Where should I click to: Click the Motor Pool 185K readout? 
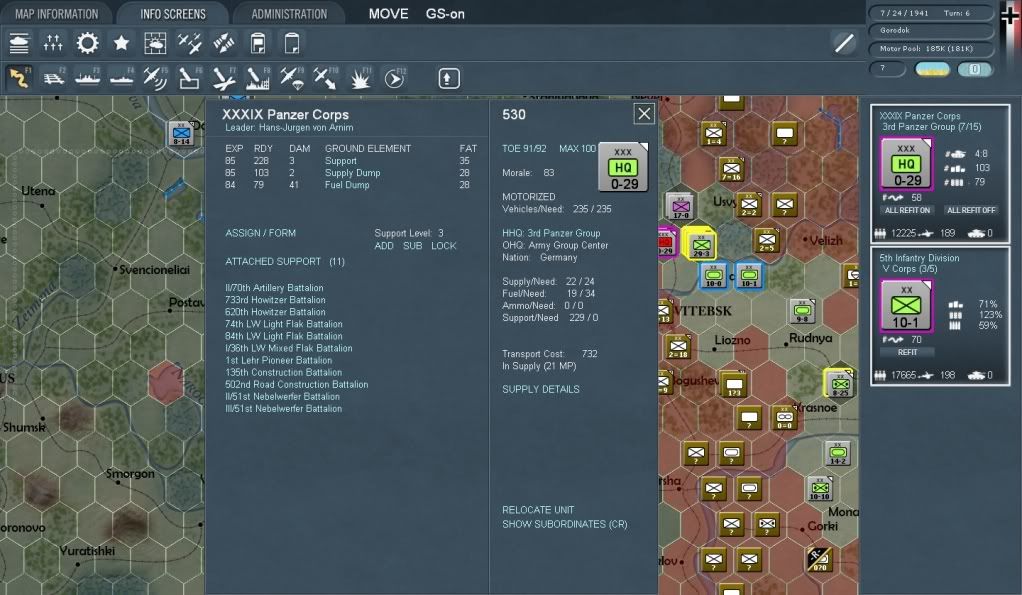(x=930, y=48)
